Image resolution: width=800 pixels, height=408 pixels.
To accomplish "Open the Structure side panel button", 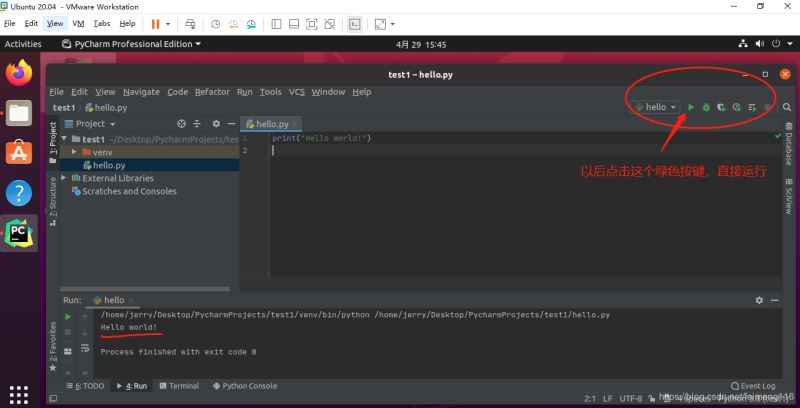I will pyautogui.click(x=53, y=201).
